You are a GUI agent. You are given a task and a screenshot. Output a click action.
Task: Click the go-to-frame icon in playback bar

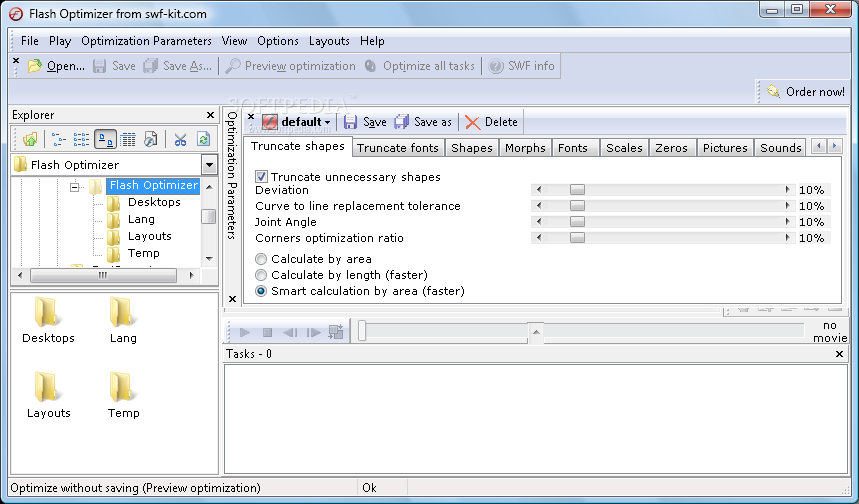point(336,331)
